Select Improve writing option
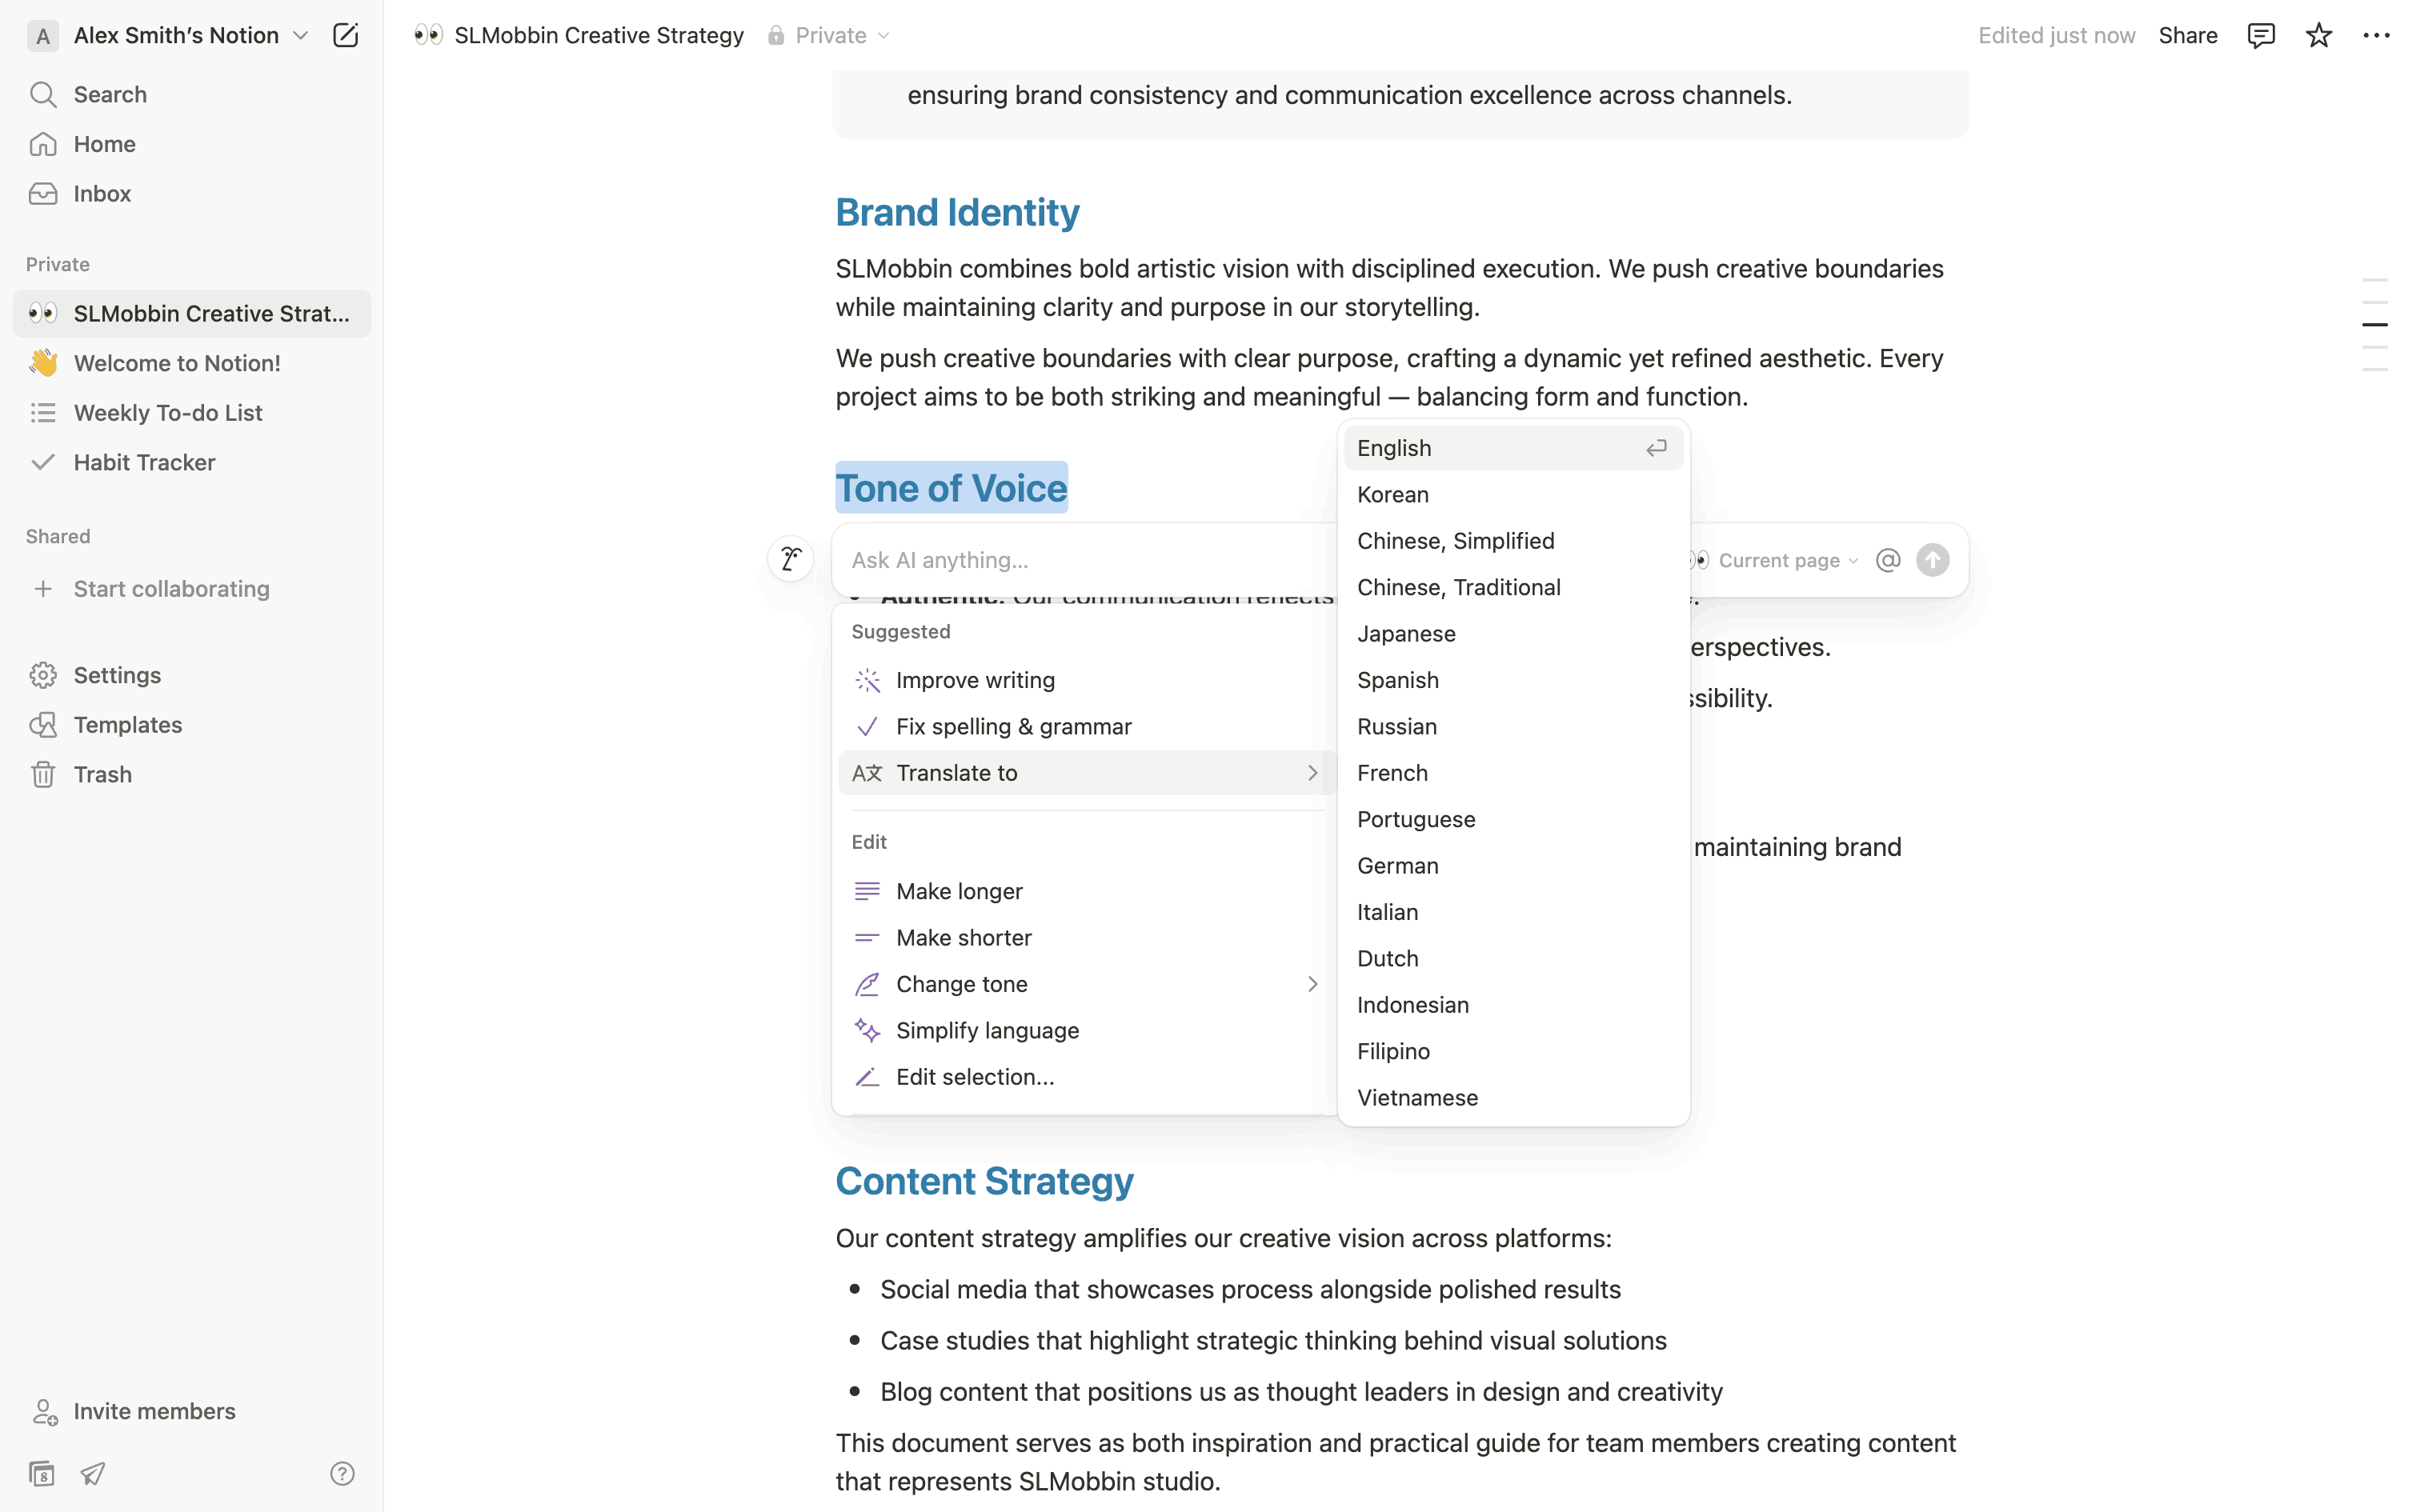 click(x=975, y=680)
